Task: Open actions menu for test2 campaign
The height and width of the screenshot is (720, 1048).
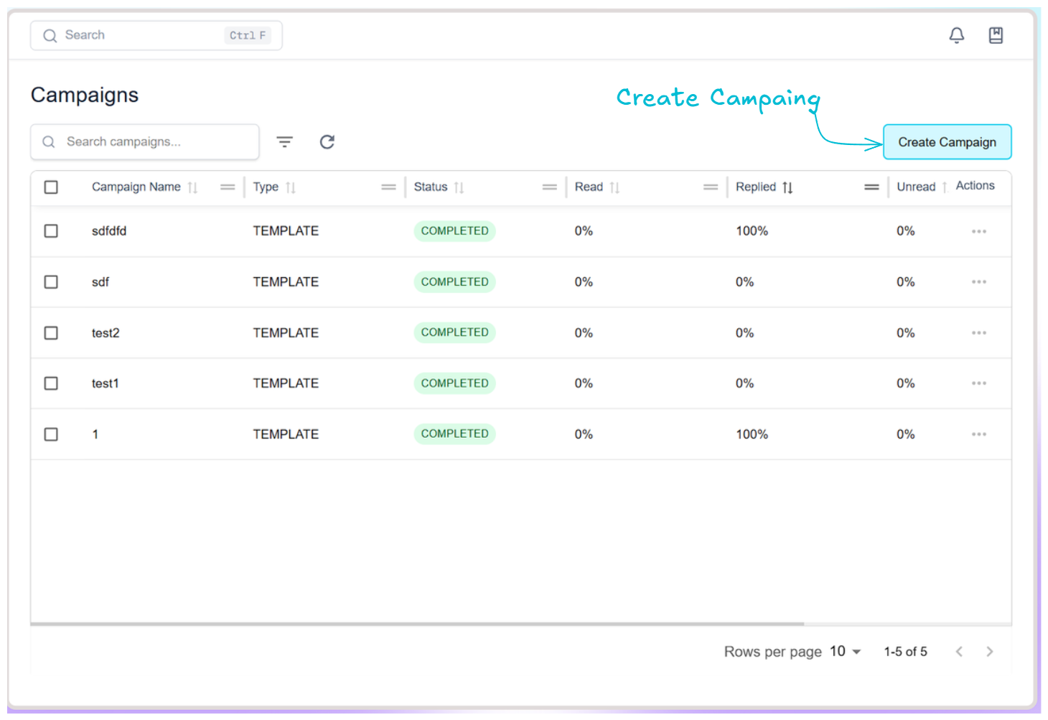Action: click(978, 333)
